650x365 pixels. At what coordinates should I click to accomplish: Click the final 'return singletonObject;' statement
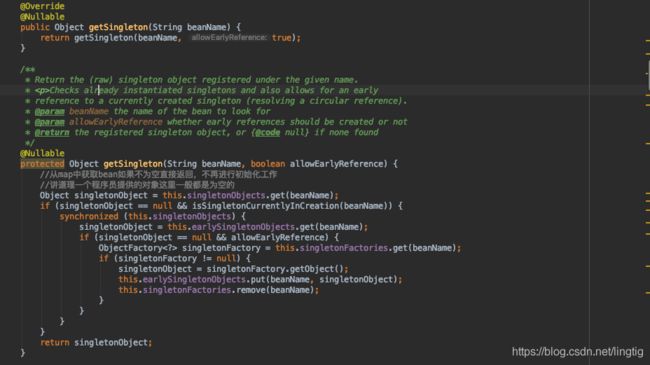(96, 343)
